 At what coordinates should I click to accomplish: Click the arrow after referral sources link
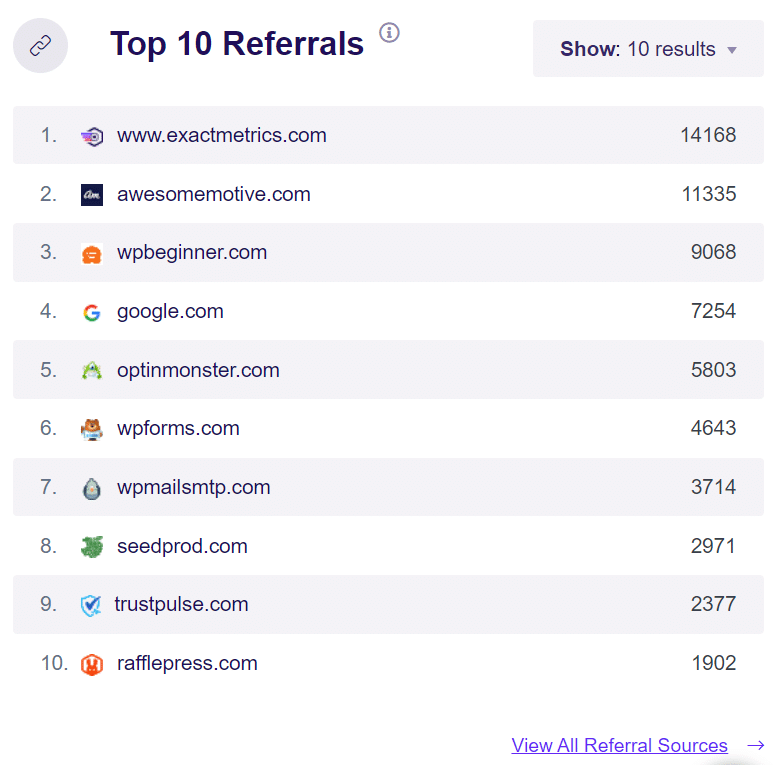click(756, 746)
